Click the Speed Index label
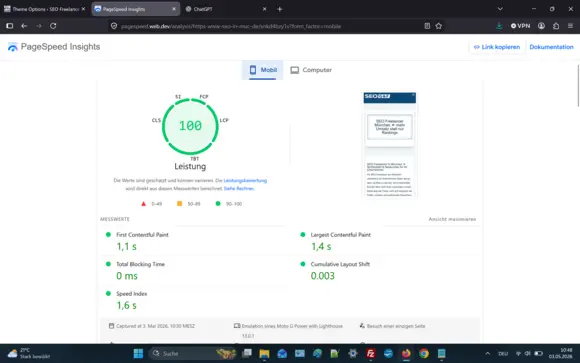The image size is (580, 363). (x=131, y=293)
